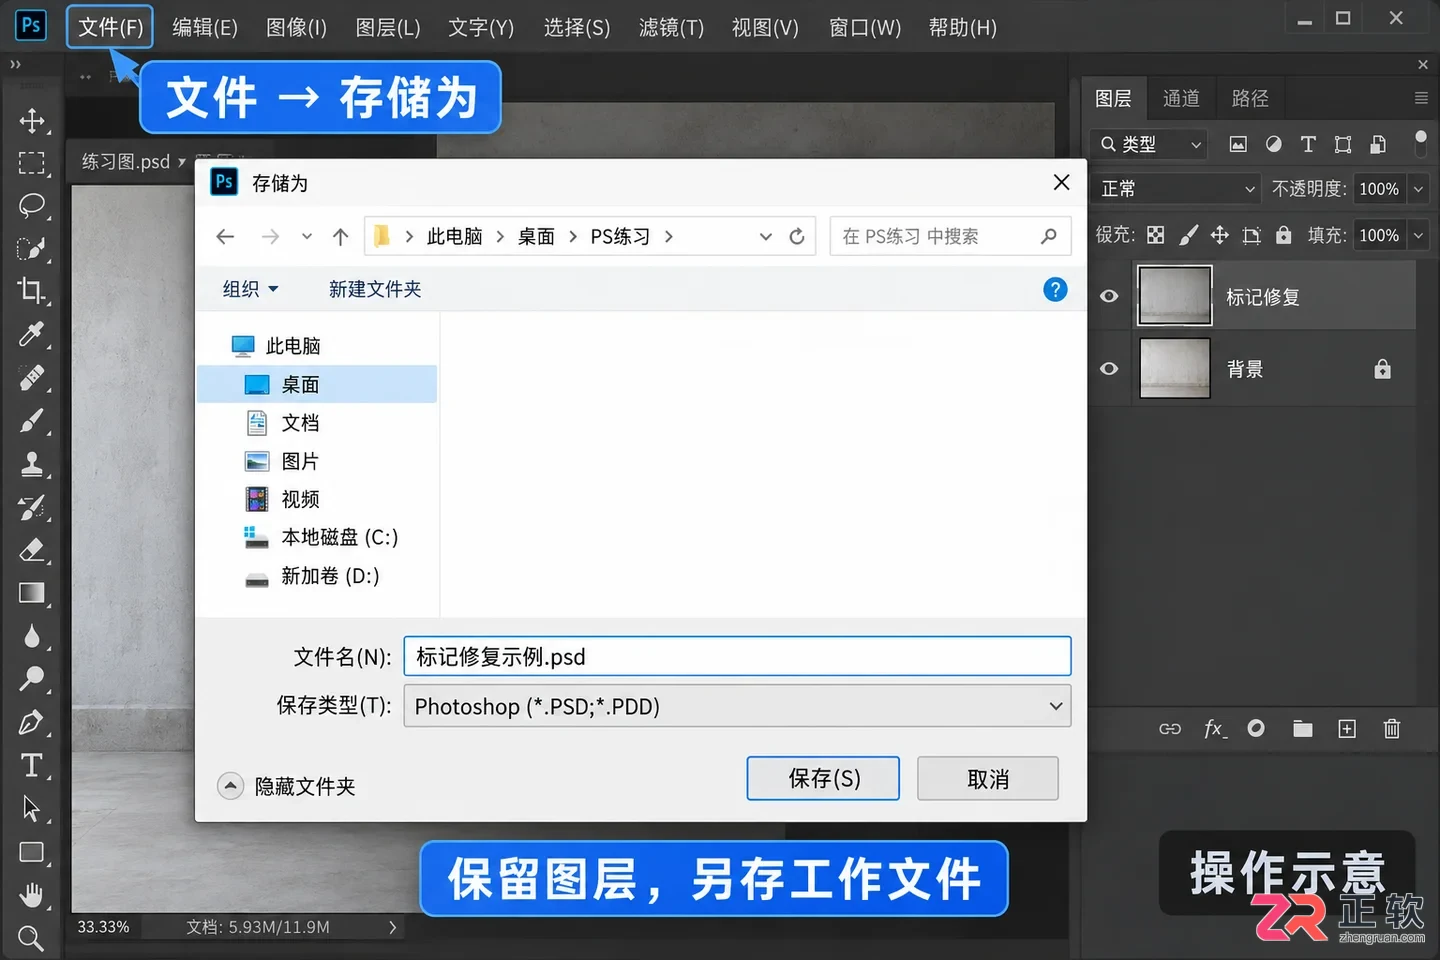Click the add layer style fx icon
The width and height of the screenshot is (1440, 960).
[1215, 729]
